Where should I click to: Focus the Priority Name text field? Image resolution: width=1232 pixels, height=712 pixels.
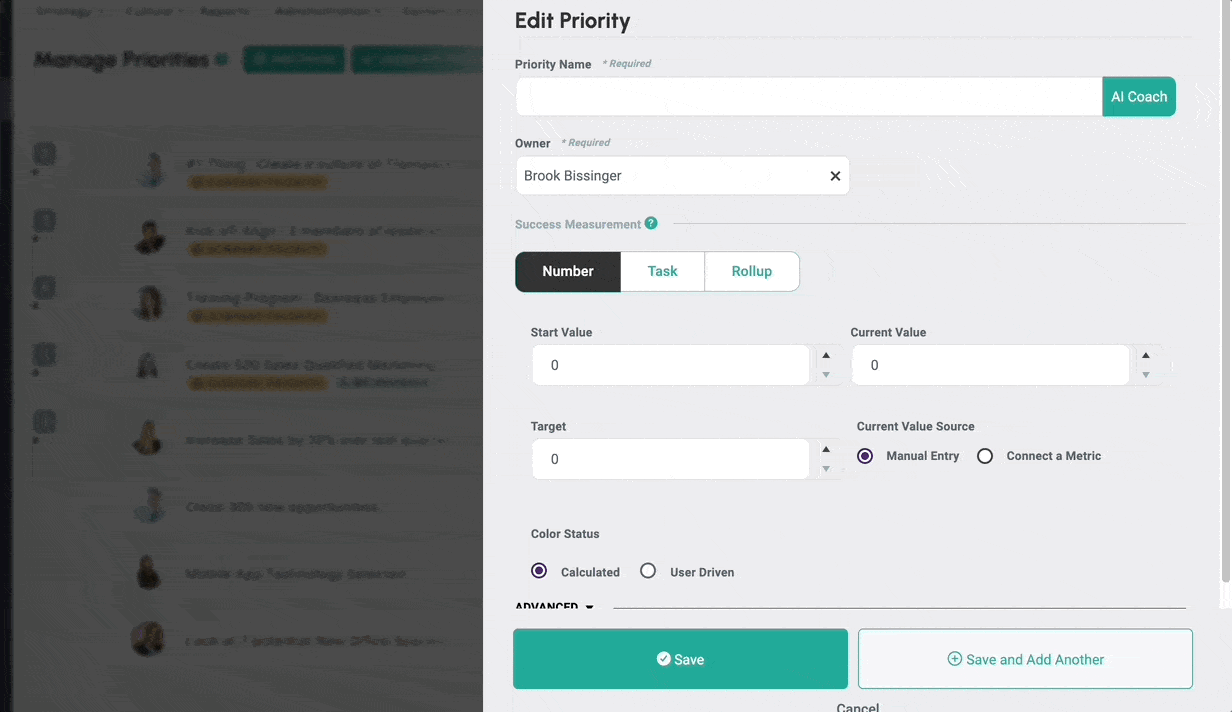(x=808, y=97)
